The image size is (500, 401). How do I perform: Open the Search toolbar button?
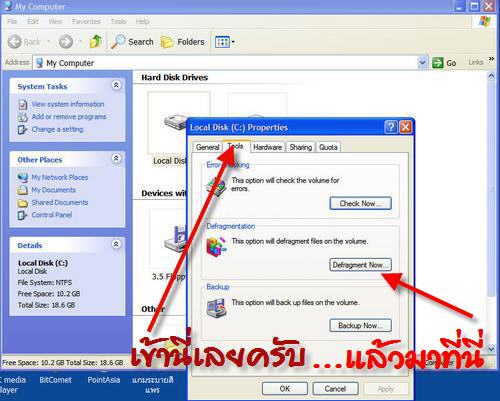click(x=132, y=42)
